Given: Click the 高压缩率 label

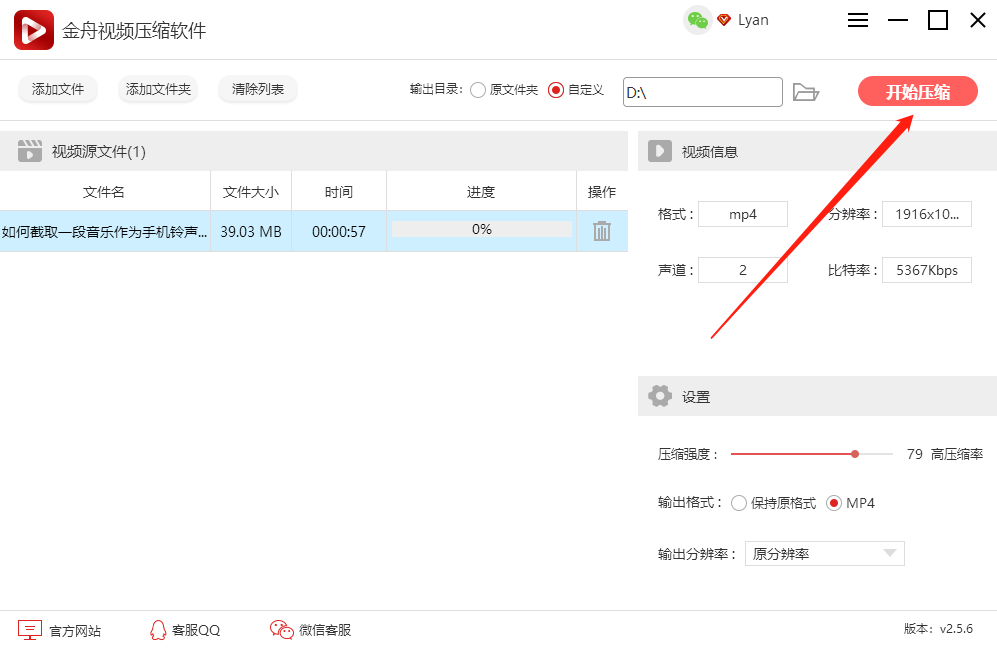Looking at the screenshot, I should pyautogui.click(x=957, y=454).
